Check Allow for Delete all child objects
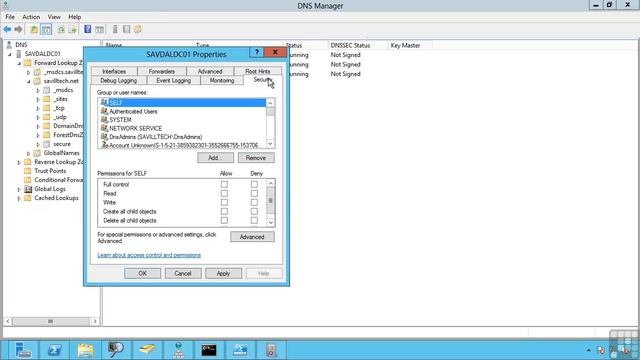Viewport: 640px width, 360px height. pyautogui.click(x=224, y=220)
